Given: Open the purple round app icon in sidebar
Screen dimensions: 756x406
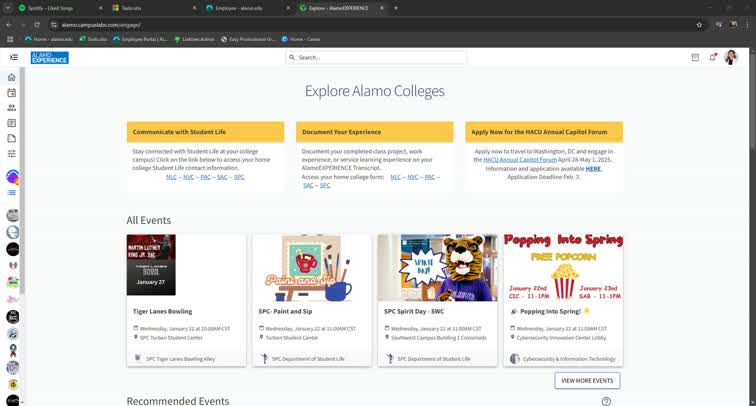Looking at the screenshot, I should [x=13, y=177].
